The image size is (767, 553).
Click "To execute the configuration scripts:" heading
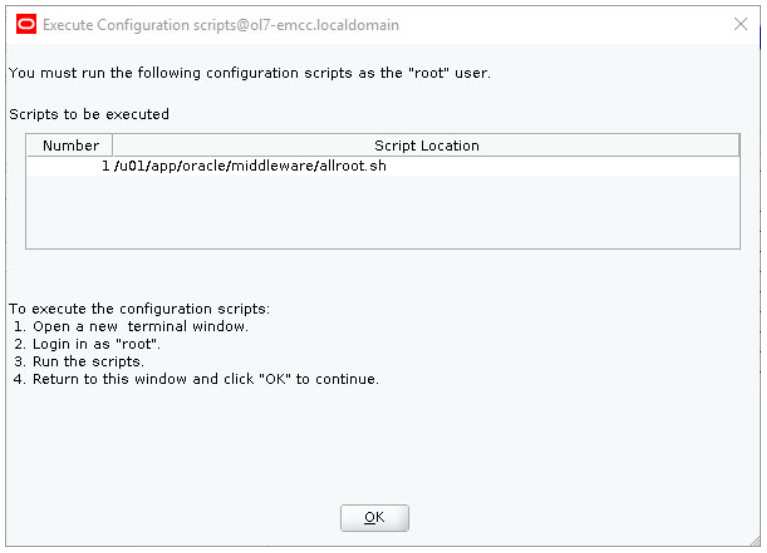coord(139,309)
